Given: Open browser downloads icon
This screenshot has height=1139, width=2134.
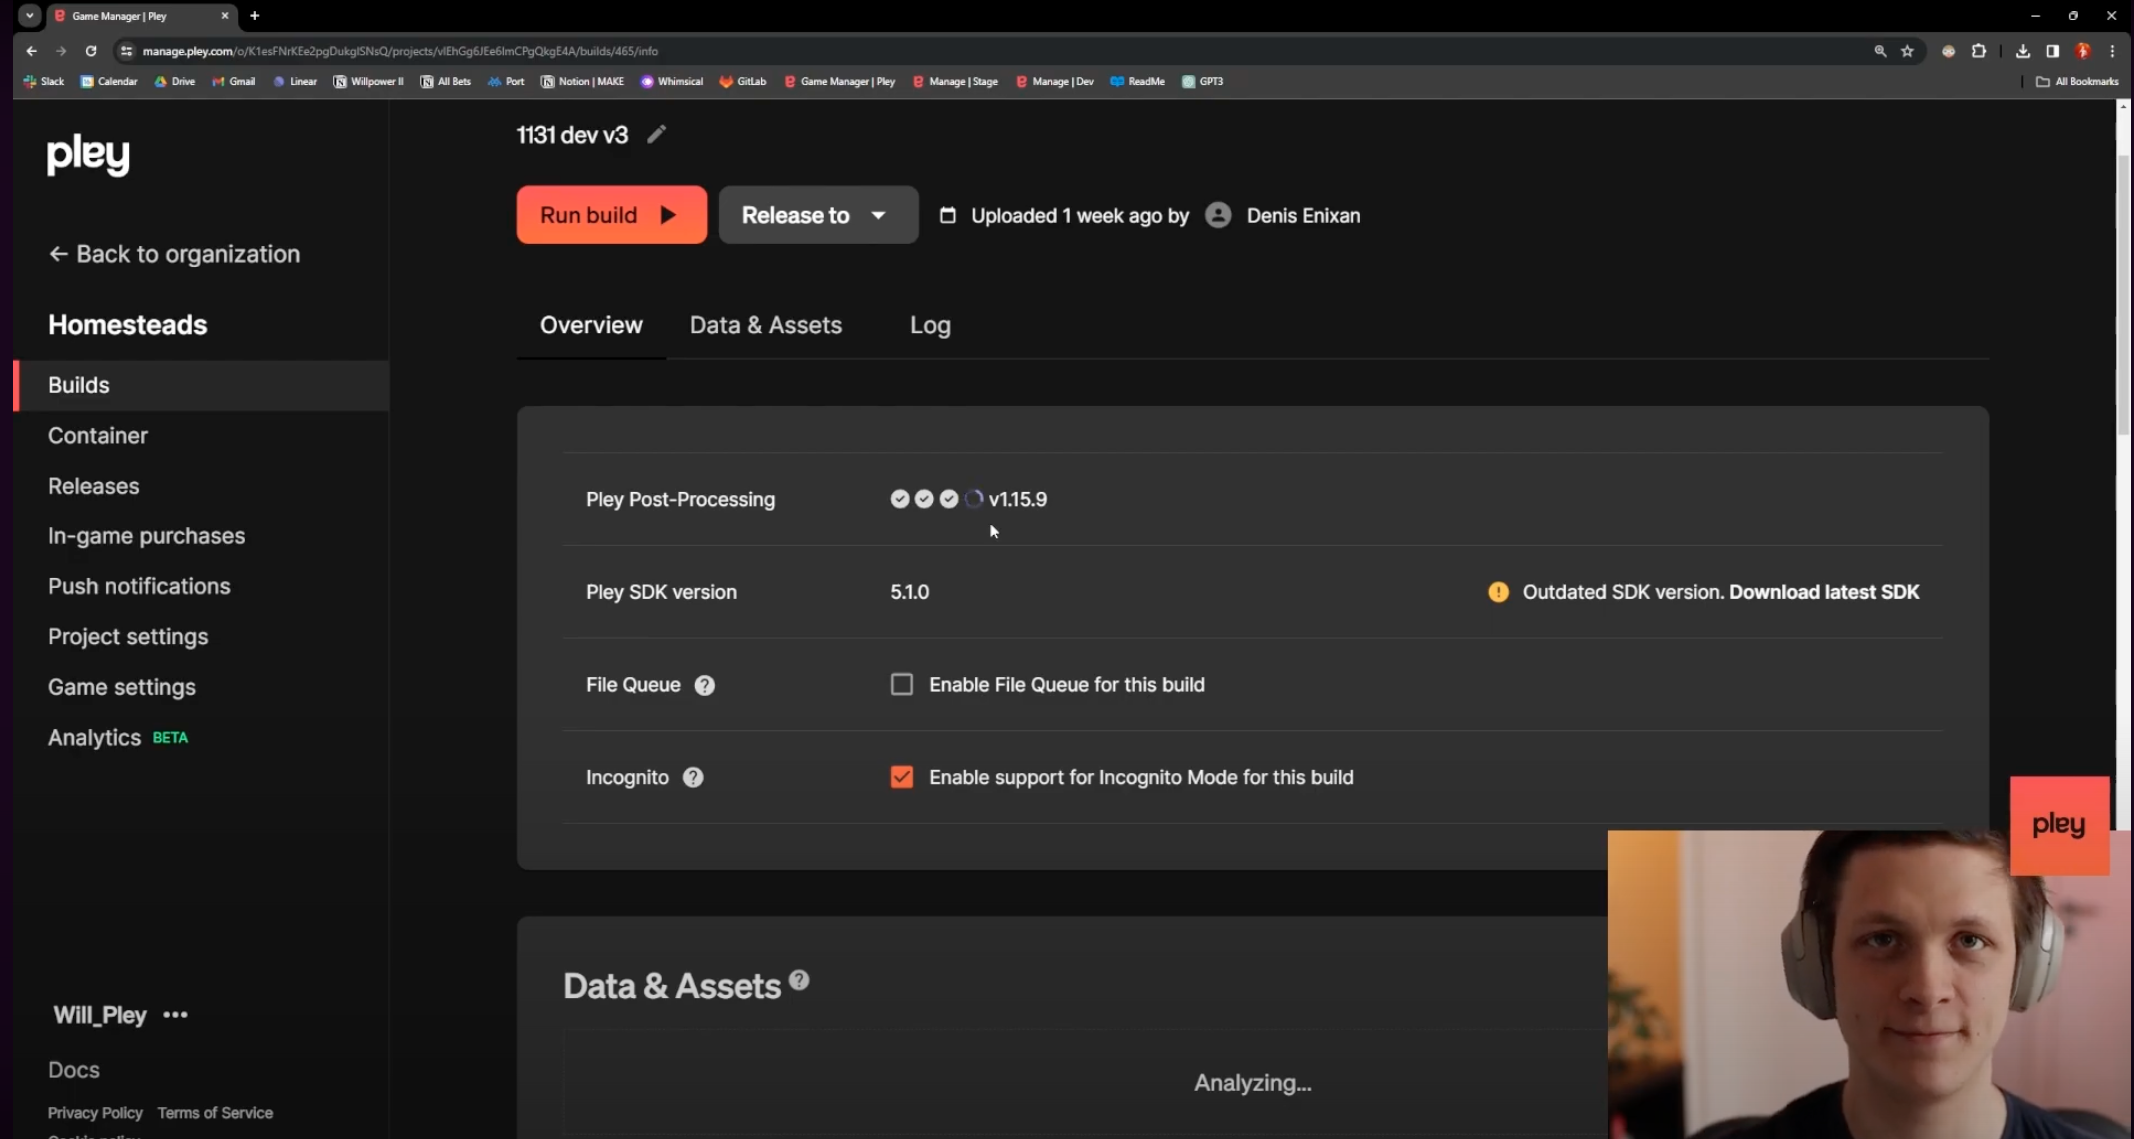Looking at the screenshot, I should pos(2022,51).
